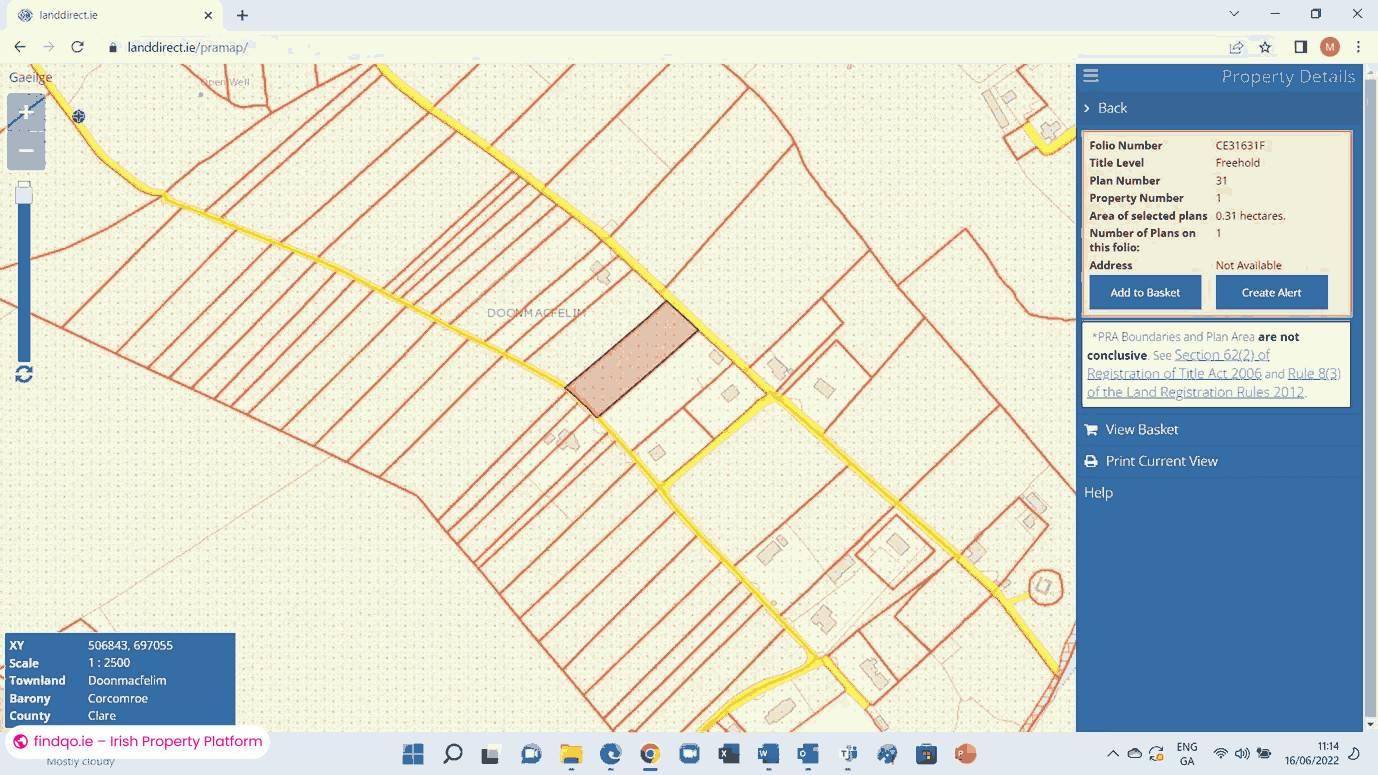Bookmark the page with the star icon

1265,47
